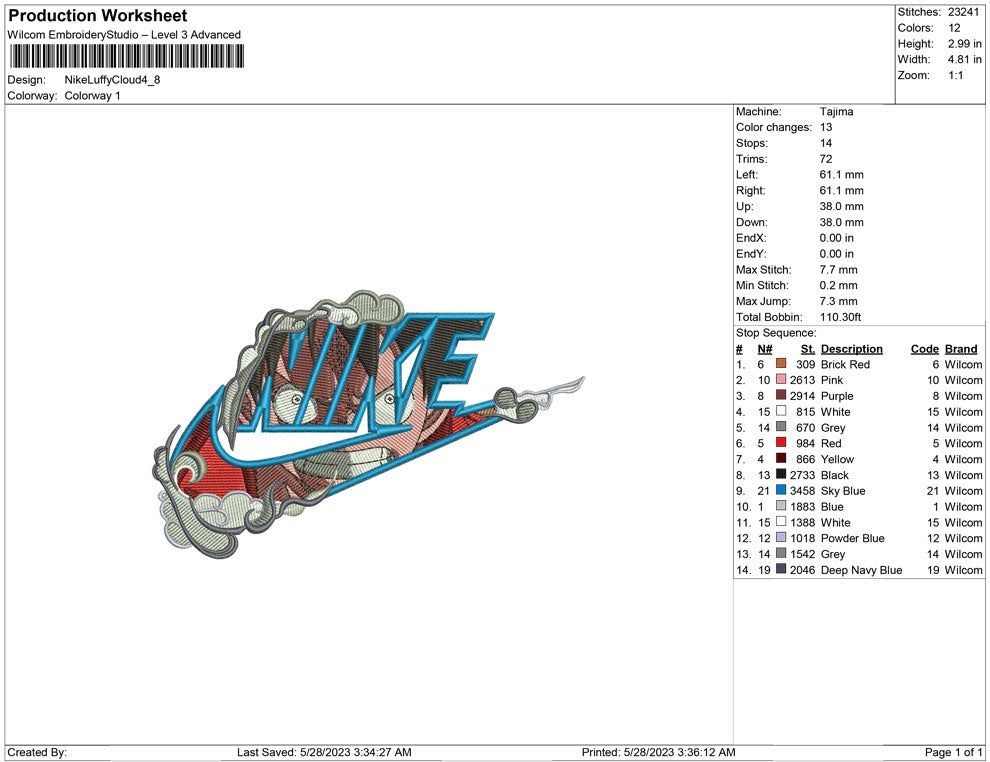The height and width of the screenshot is (762, 990).
Task: Click the N# column header
Action: click(765, 348)
